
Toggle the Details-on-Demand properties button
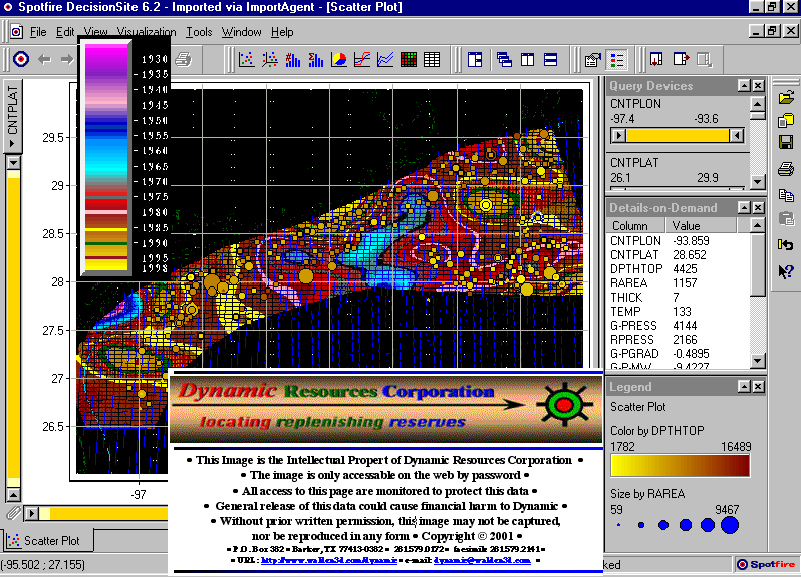pos(593,60)
